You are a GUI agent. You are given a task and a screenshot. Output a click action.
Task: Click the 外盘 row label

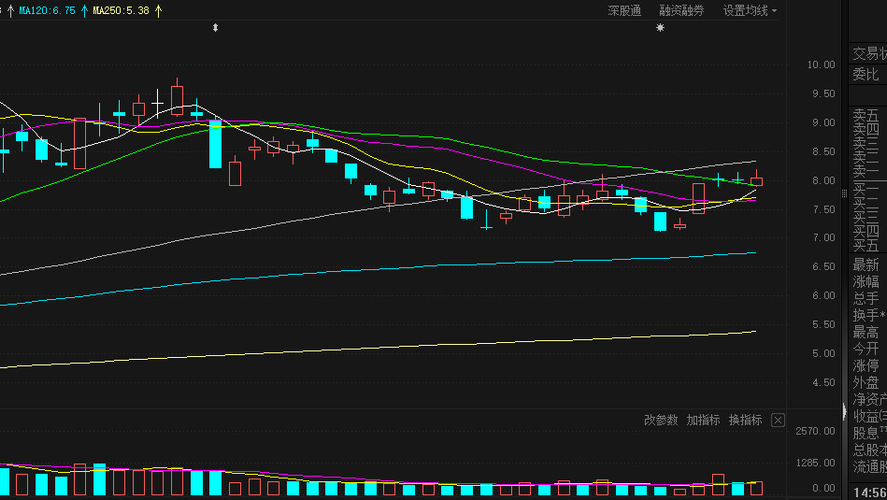(866, 382)
